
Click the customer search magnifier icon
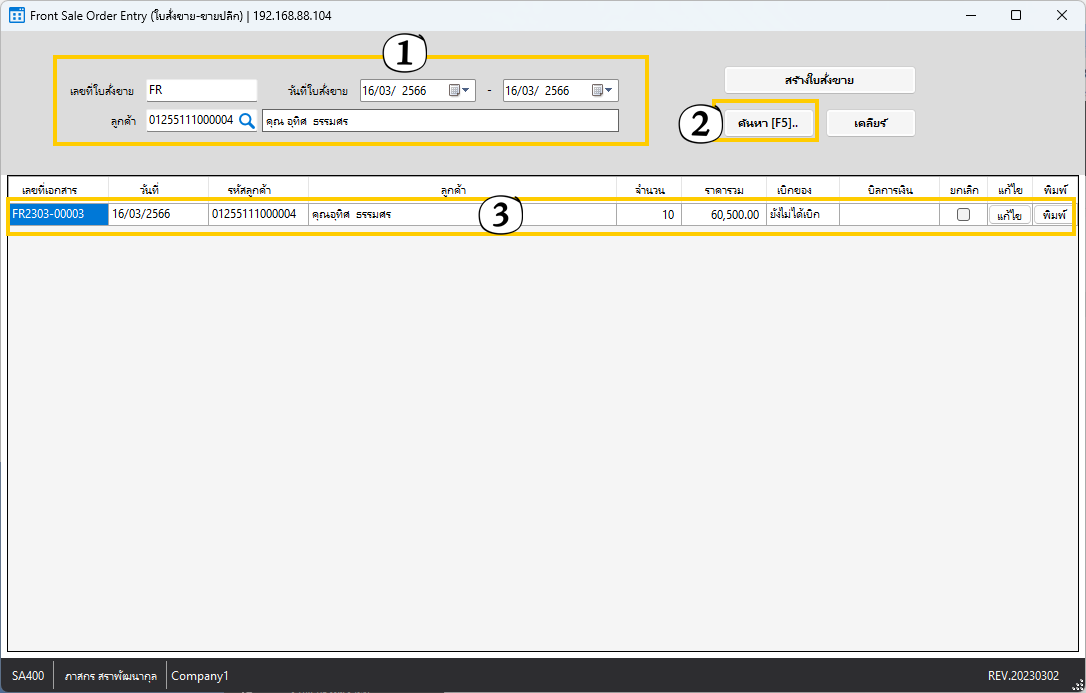[x=247, y=121]
